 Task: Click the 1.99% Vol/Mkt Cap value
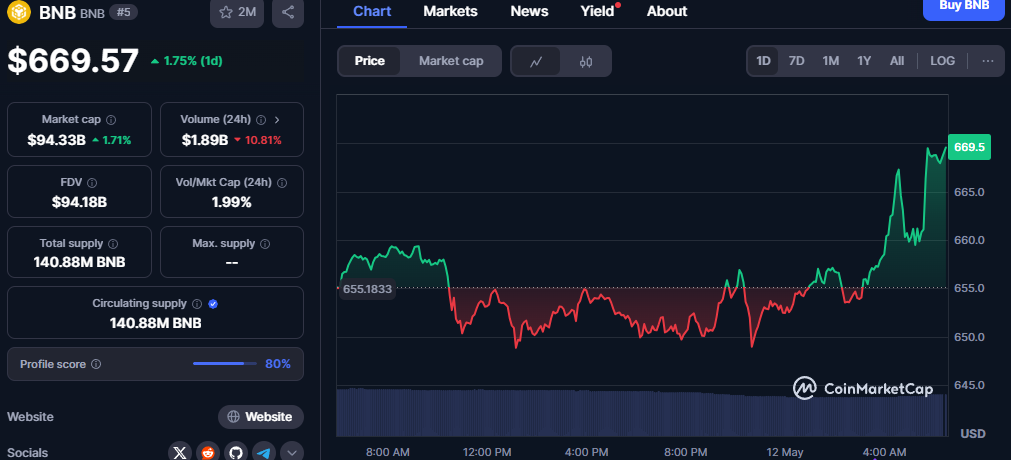click(231, 203)
